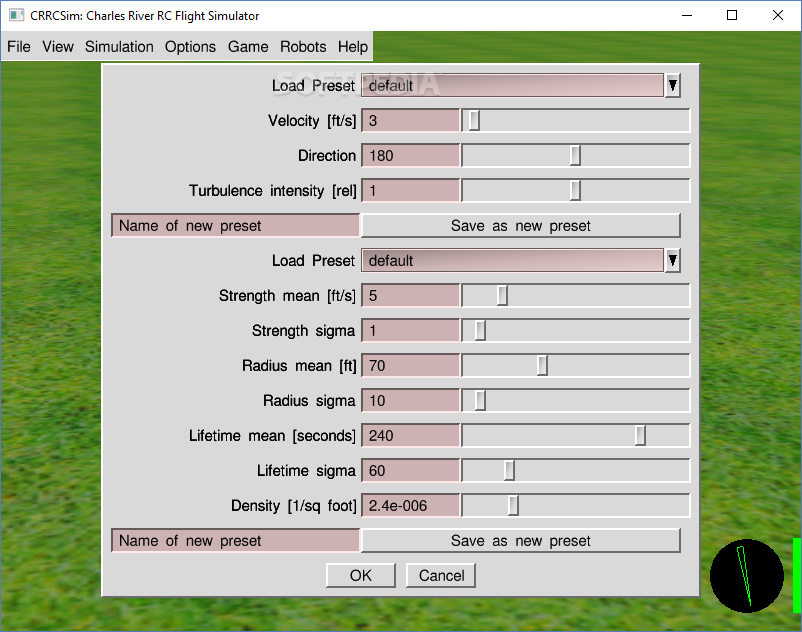This screenshot has width=802, height=632.
Task: Click the wind preset 'default' combo field
Action: tap(513, 85)
